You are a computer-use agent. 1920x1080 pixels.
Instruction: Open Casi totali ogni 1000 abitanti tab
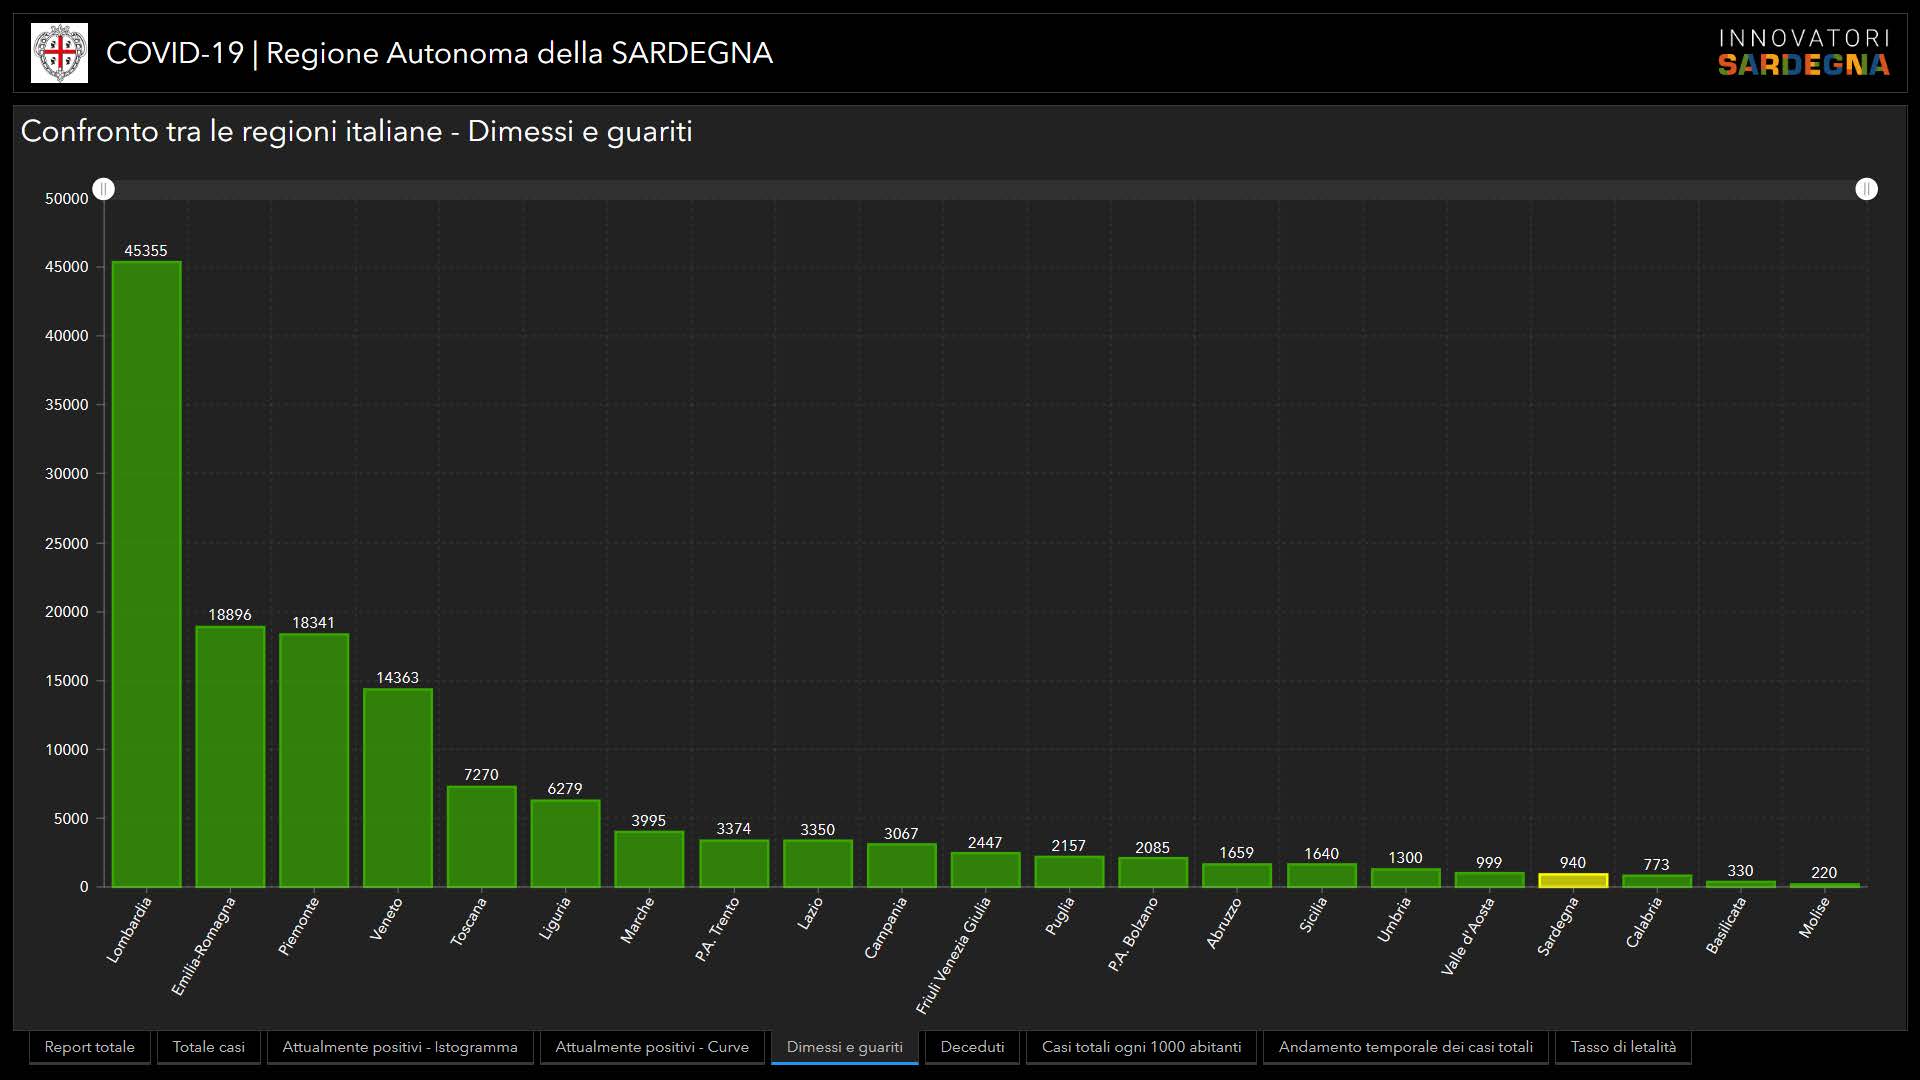pyautogui.click(x=1141, y=1047)
